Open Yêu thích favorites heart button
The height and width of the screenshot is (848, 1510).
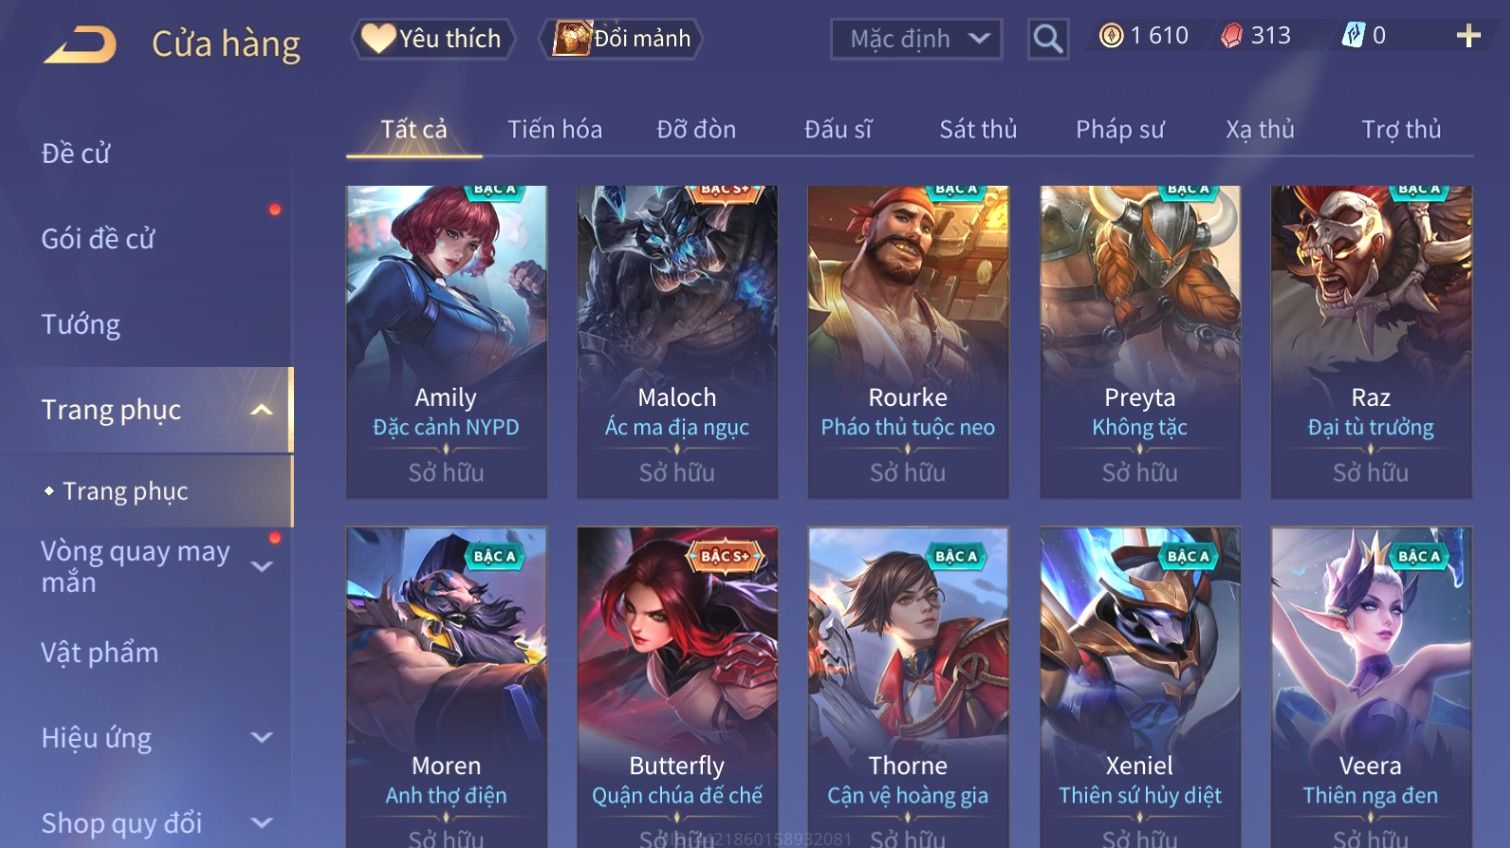[433, 39]
